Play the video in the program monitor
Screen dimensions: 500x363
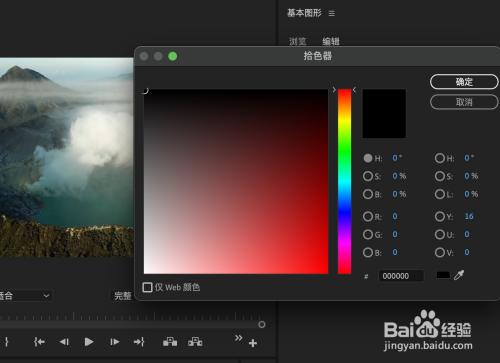click(x=89, y=342)
